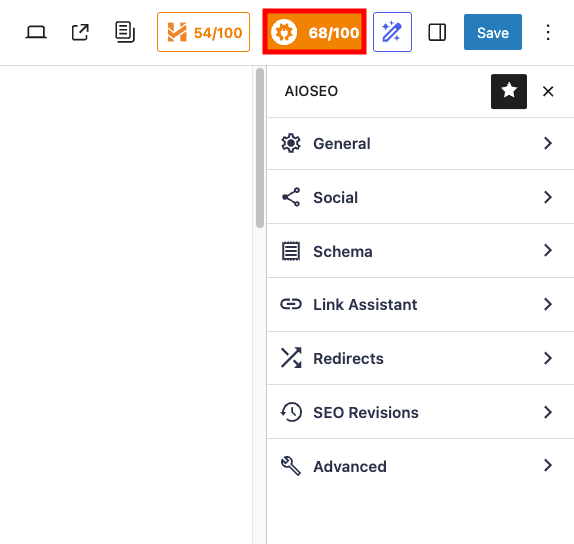Click the Social share icon

coord(291,197)
